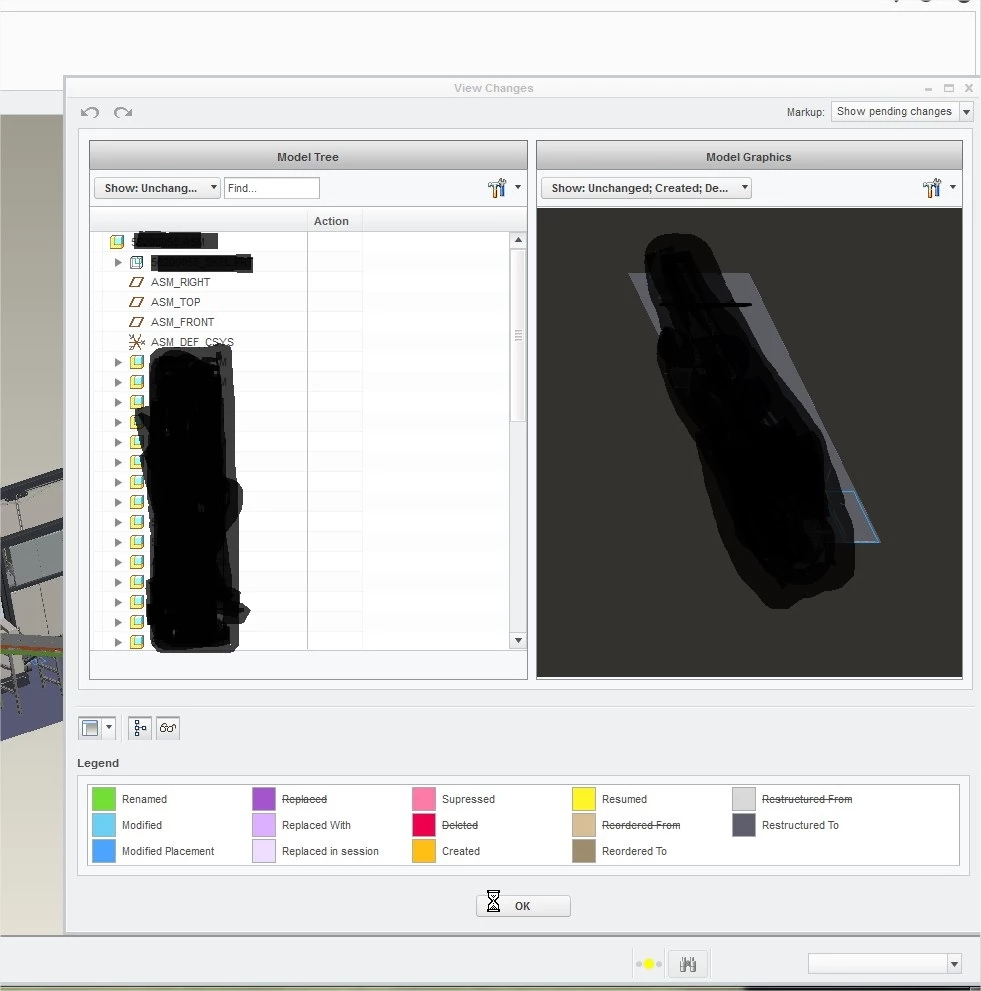
Task: Click the Model Tree scroll up arrow
Action: pyautogui.click(x=518, y=240)
